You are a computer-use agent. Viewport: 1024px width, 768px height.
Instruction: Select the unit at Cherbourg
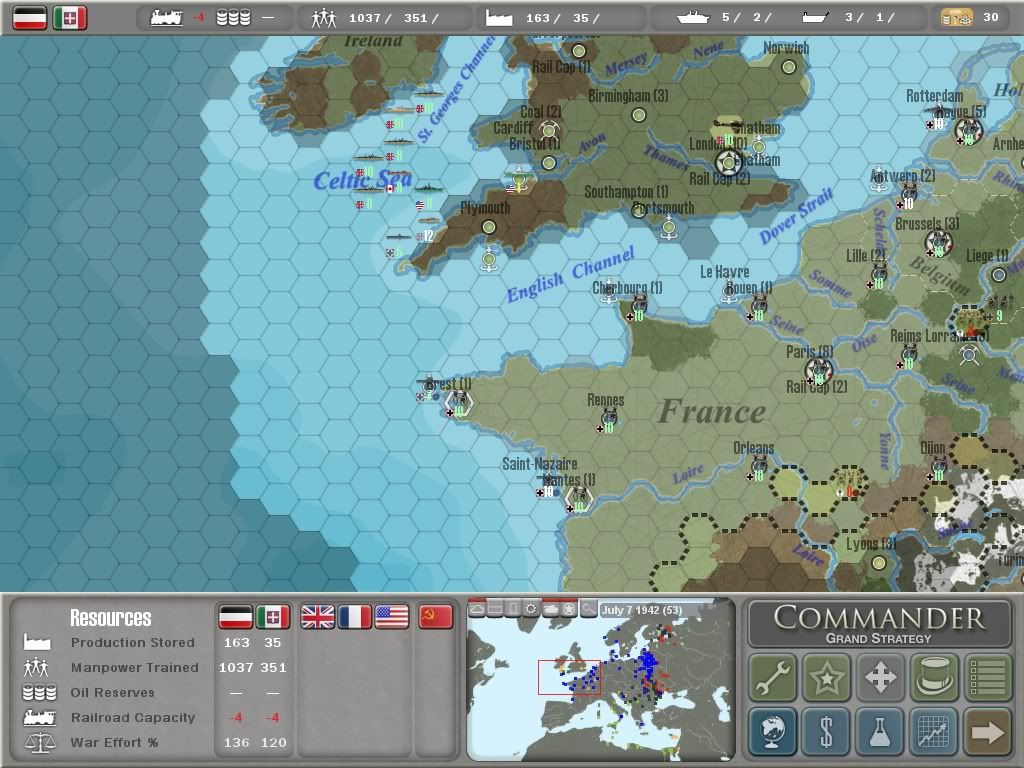637,306
